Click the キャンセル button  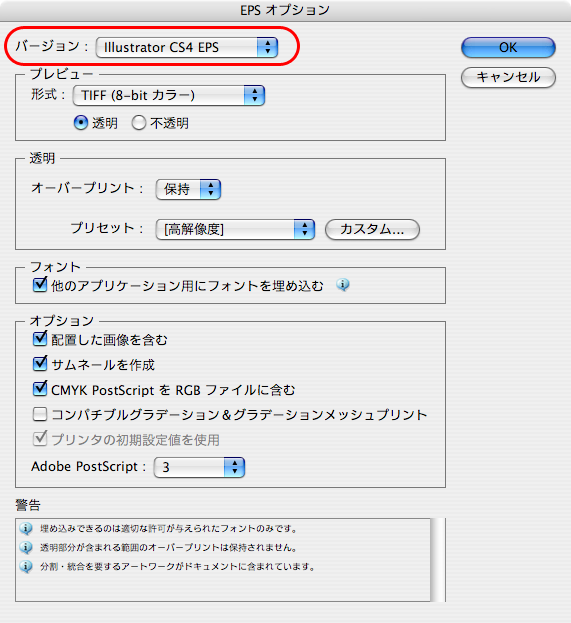tap(508, 77)
